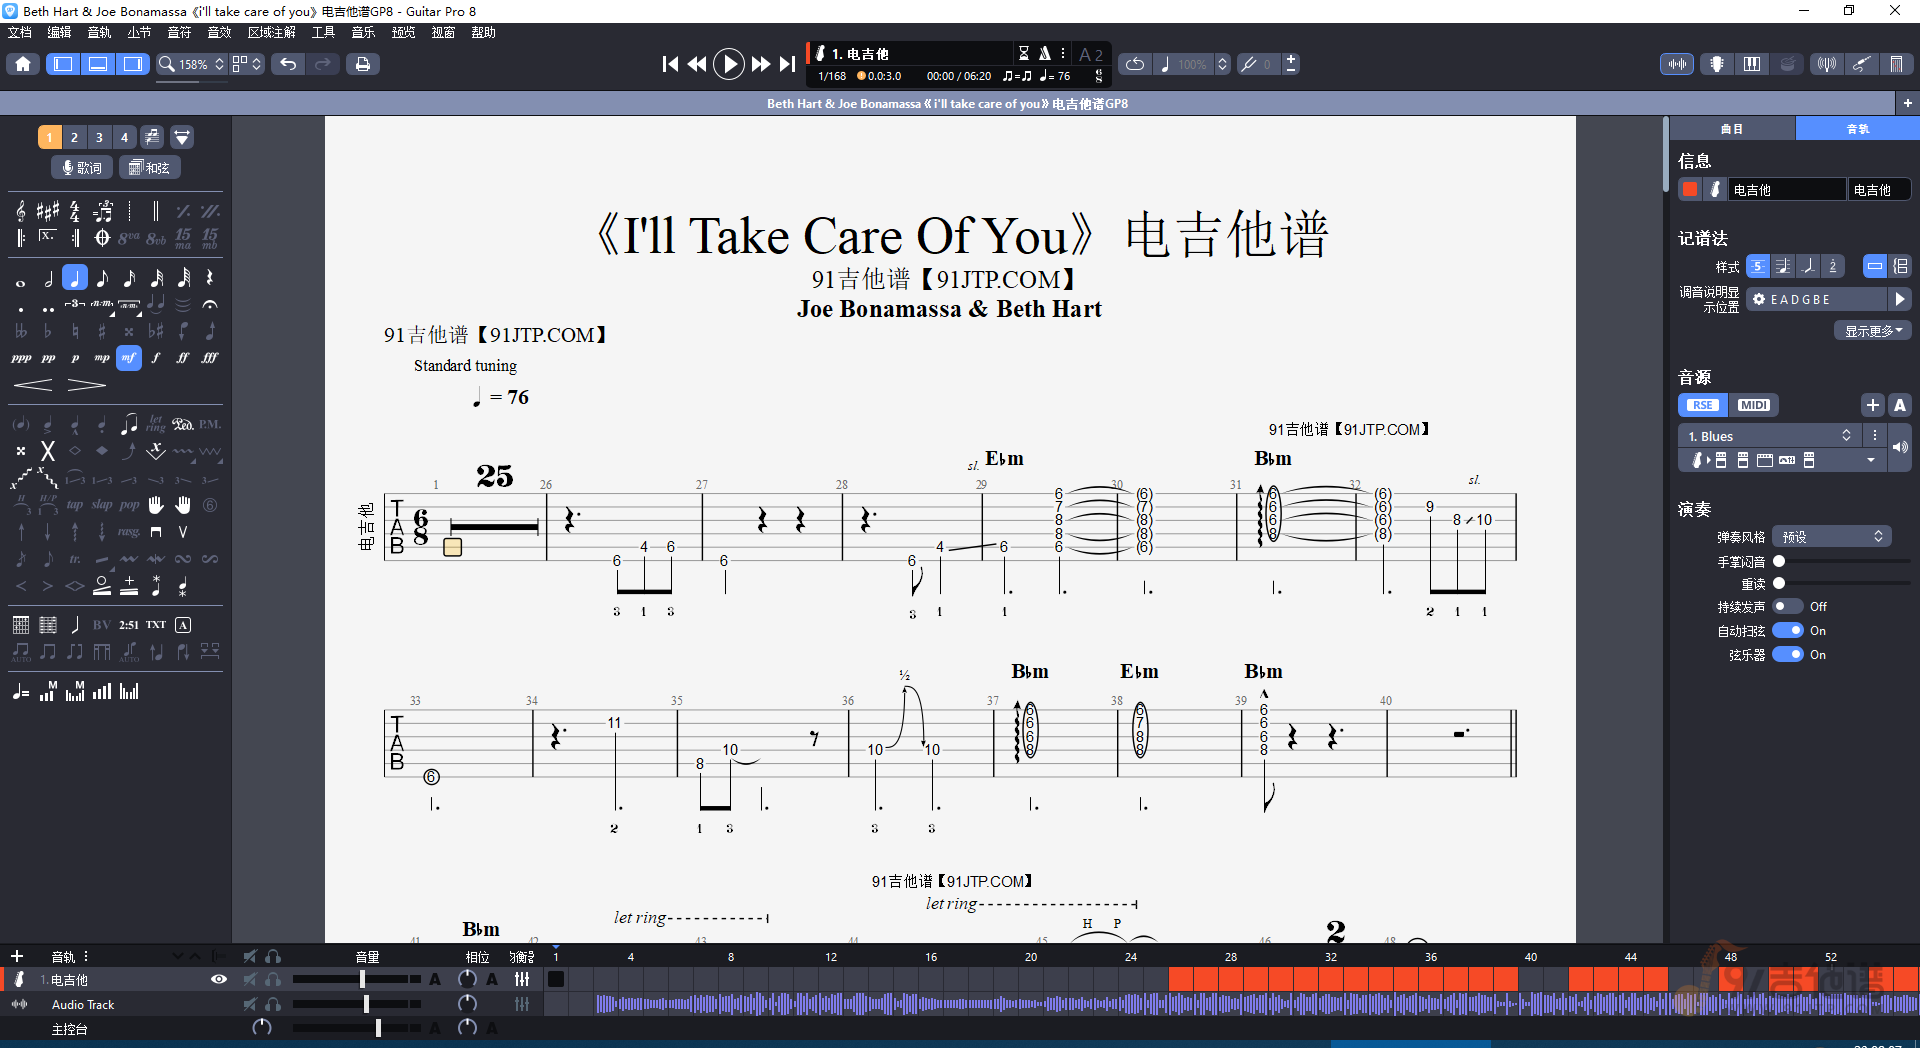Screen dimensions: 1920x1048
Task: Apply triplet tuplet to the note
Action: coord(75,304)
